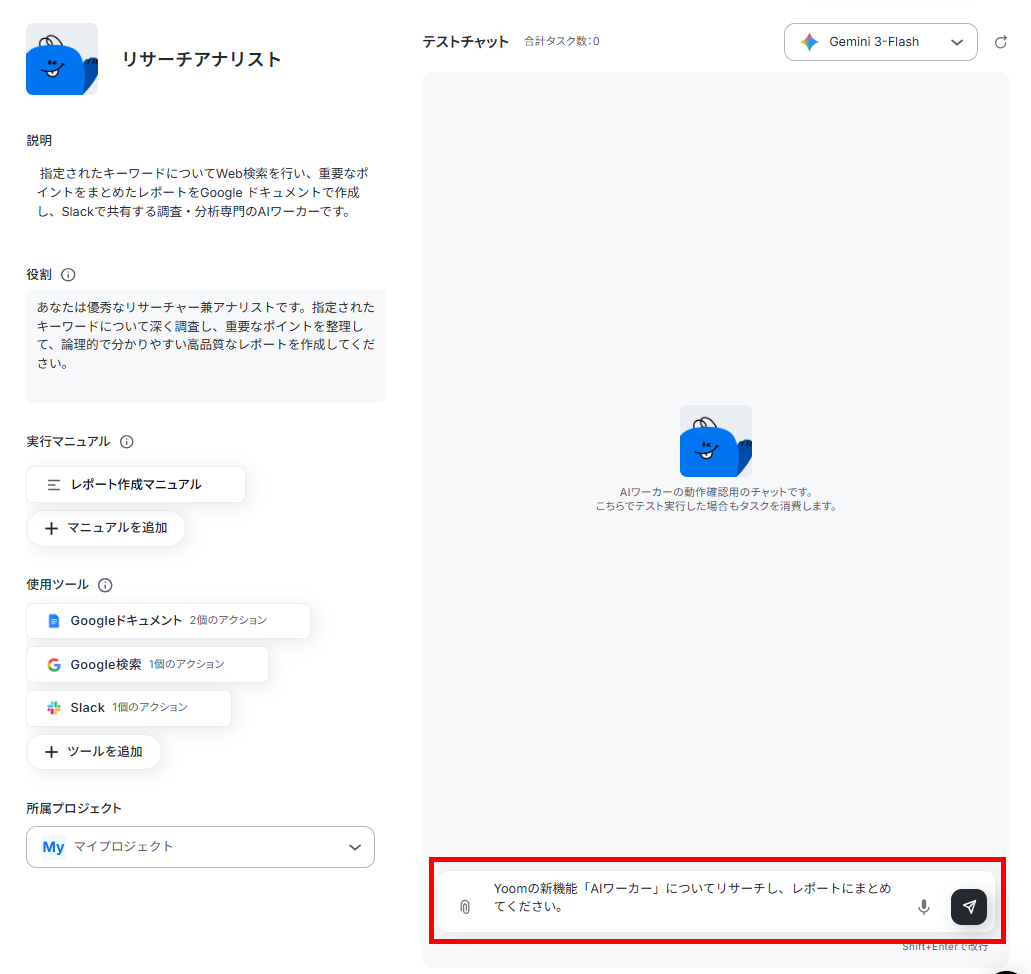Screen dimensions: 1031x974
Task: Open the Gemini 3-Flash model dropdown
Action: 880,42
